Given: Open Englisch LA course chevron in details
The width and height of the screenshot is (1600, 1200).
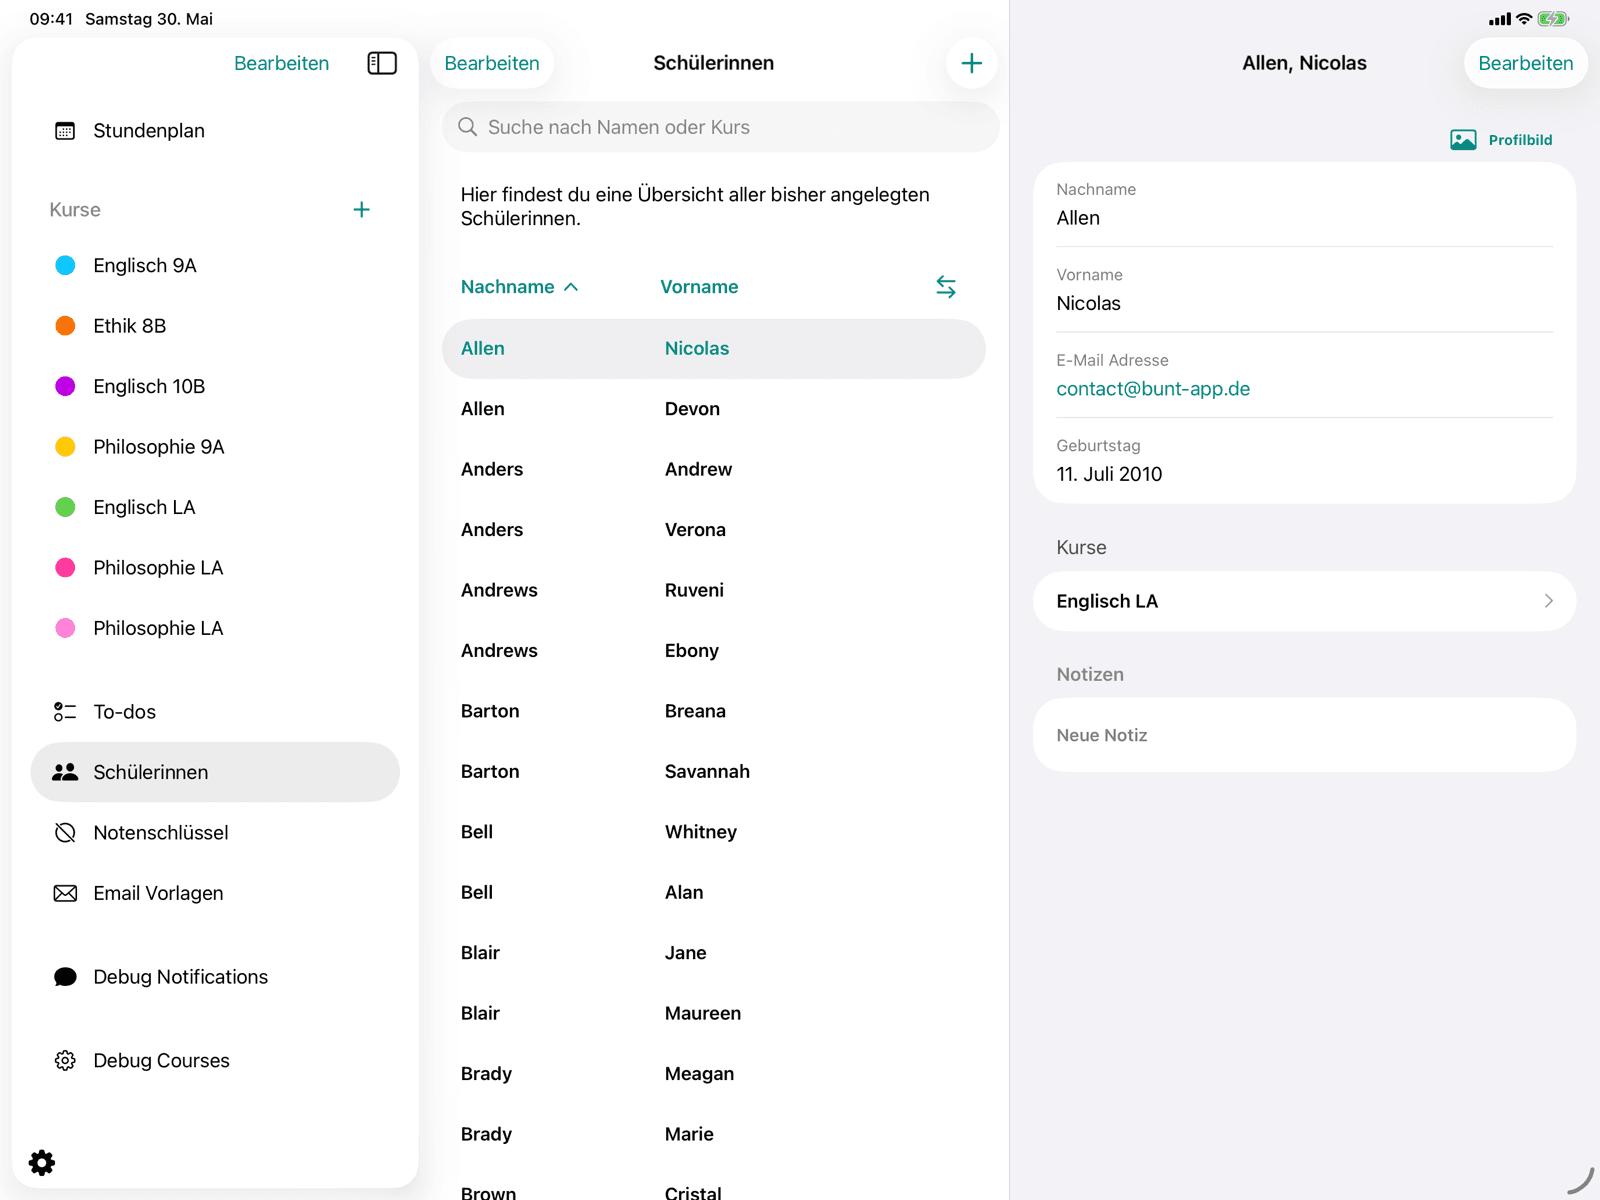Looking at the screenshot, I should tap(1548, 601).
